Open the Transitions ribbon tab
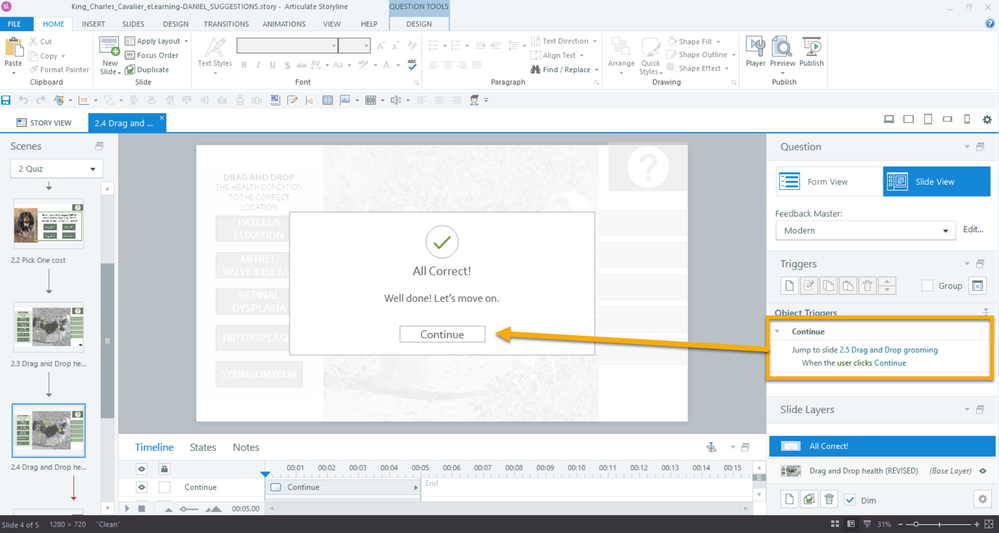This screenshot has height=533, width=999. pyautogui.click(x=226, y=23)
